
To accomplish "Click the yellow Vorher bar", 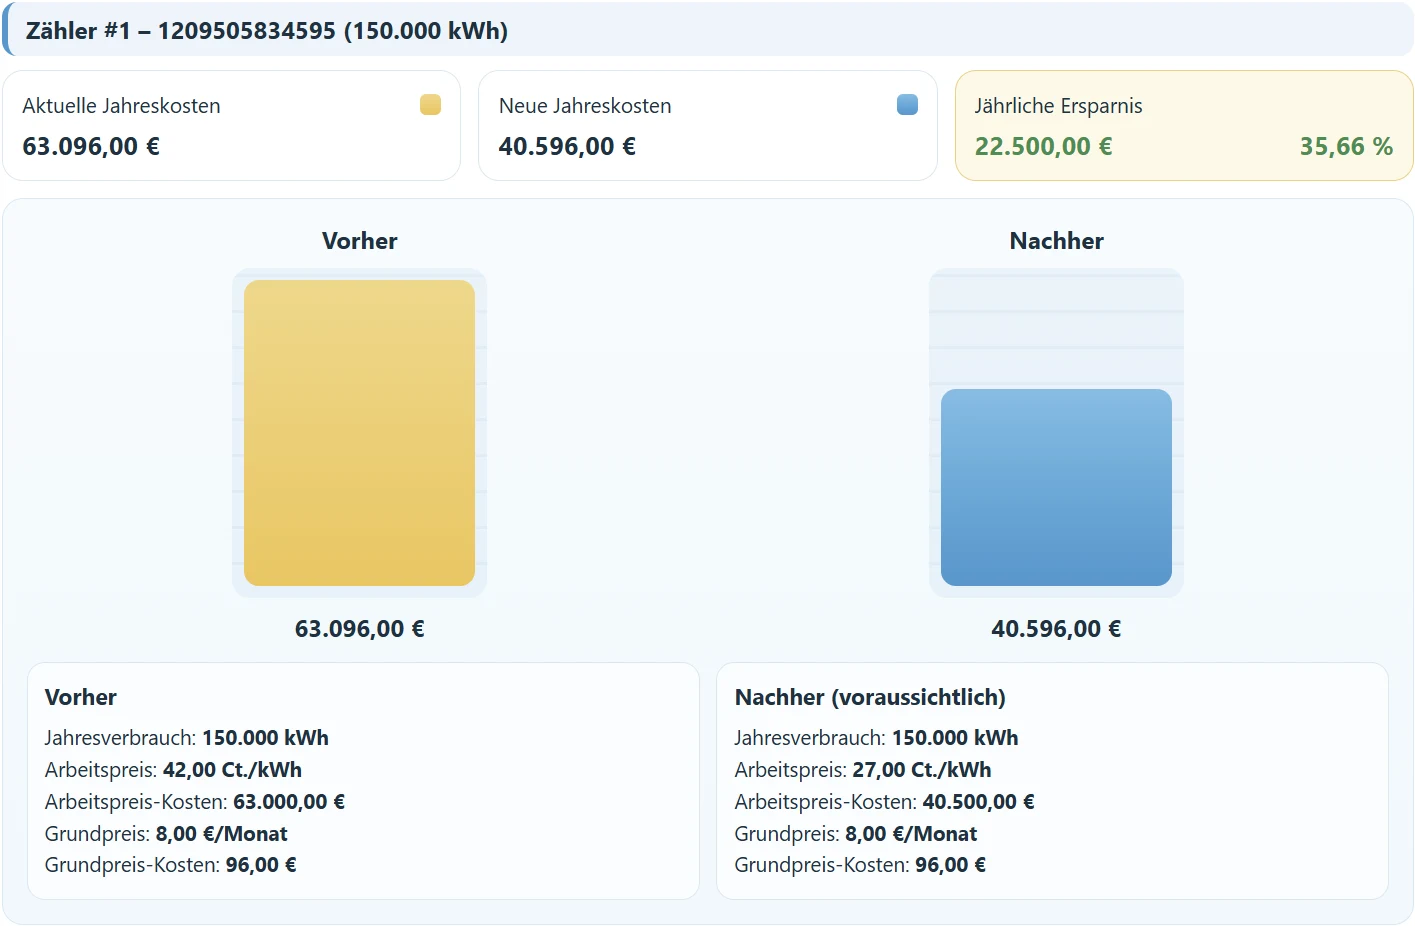I will point(359,433).
